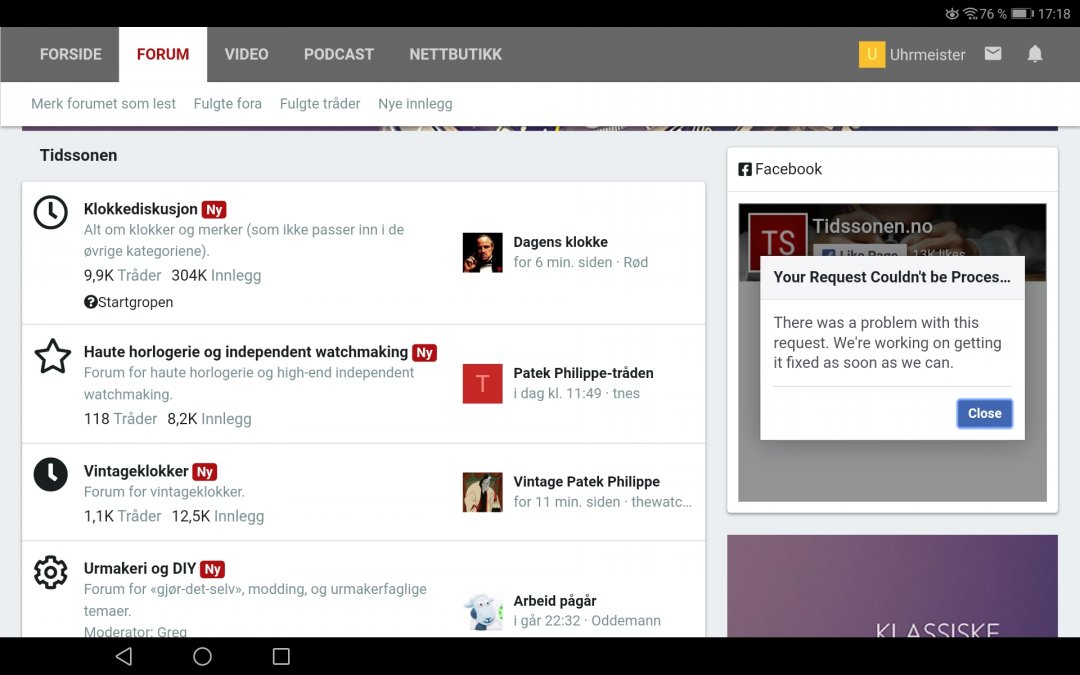1080x675 pixels.
Task: Select the Haute horlogerie star icon
Action: pyautogui.click(x=52, y=356)
